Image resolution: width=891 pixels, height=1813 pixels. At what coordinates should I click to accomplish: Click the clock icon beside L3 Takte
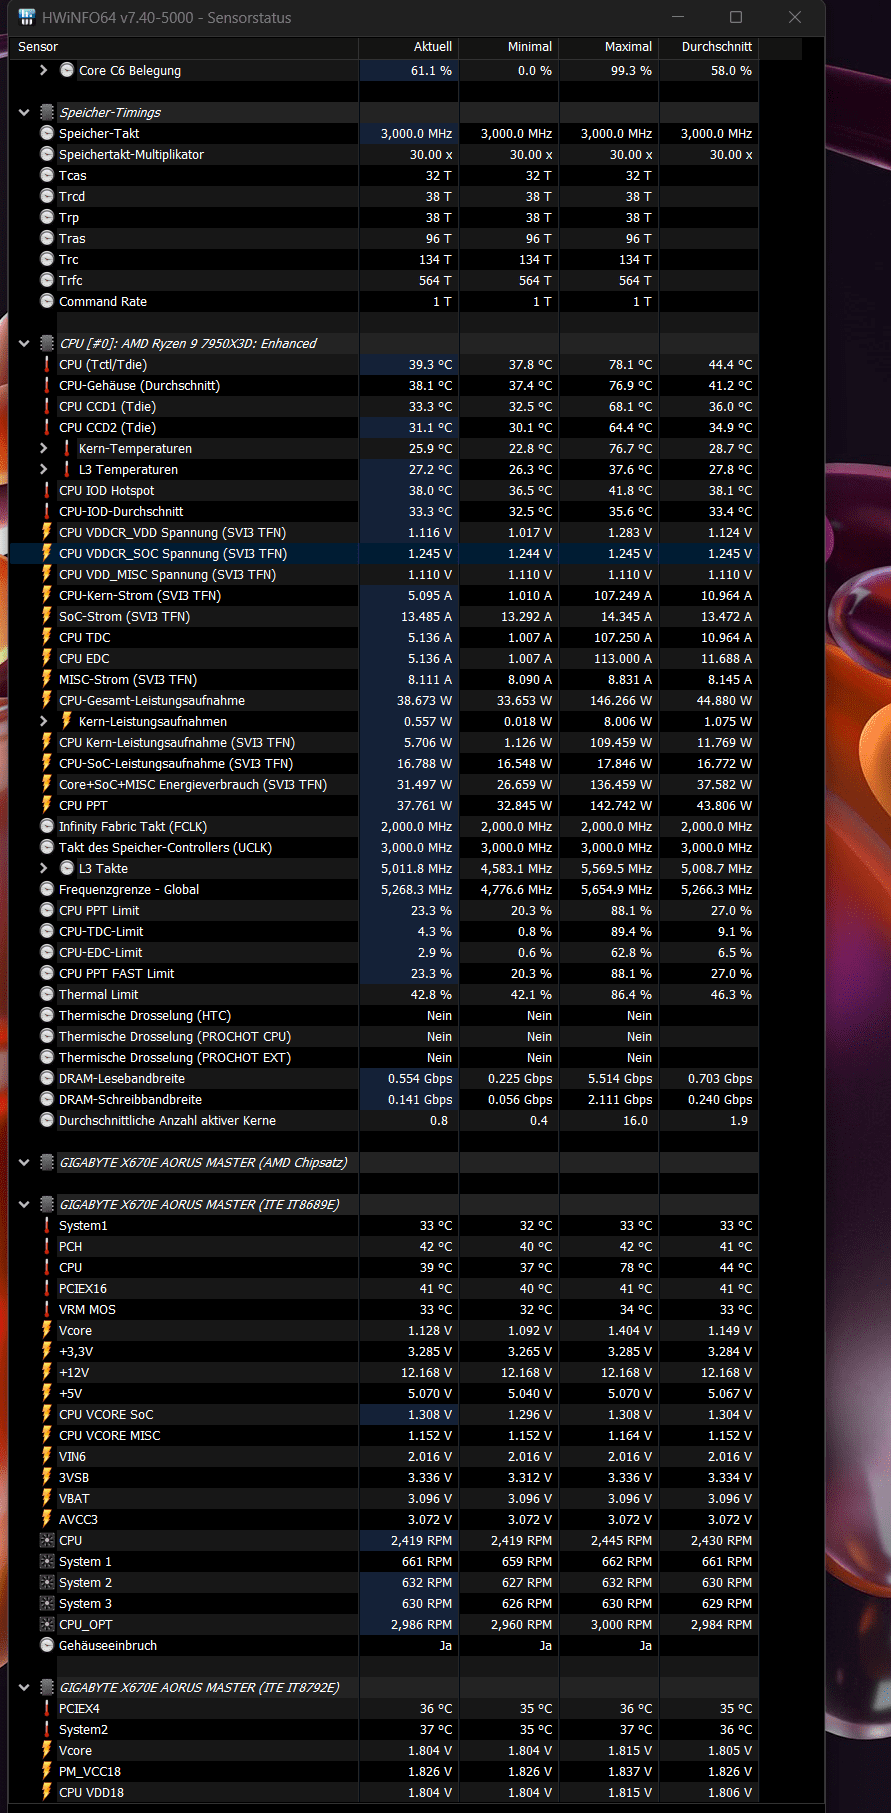point(67,868)
